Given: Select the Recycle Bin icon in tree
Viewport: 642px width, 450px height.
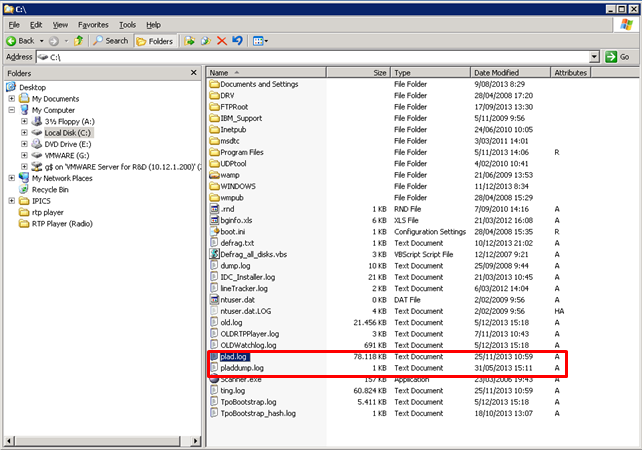Looking at the screenshot, I should 24,190.
